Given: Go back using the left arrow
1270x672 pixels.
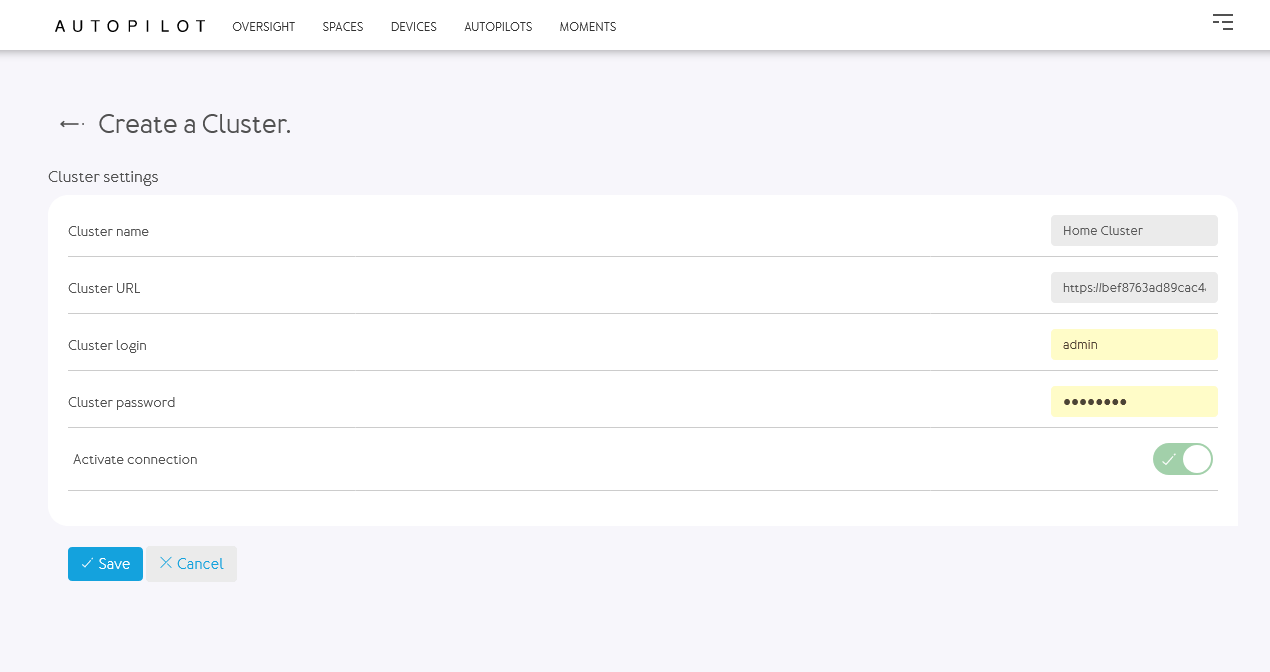Looking at the screenshot, I should pyautogui.click(x=71, y=124).
